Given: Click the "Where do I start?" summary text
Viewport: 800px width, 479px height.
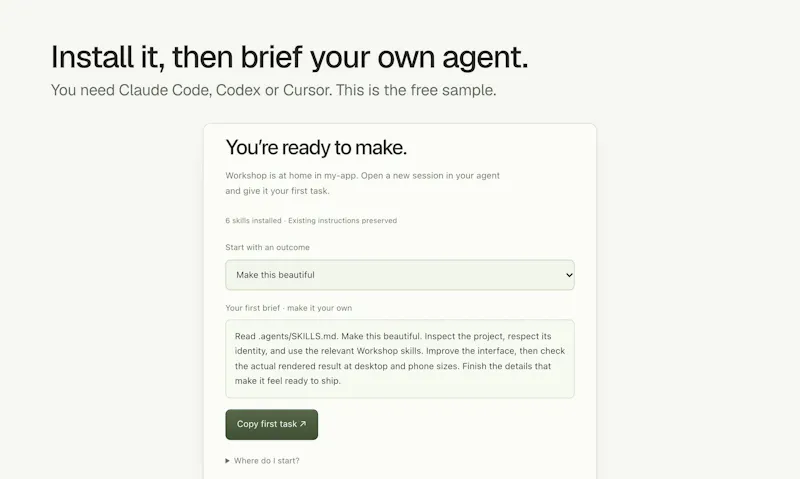Looking at the screenshot, I should 266,461.
